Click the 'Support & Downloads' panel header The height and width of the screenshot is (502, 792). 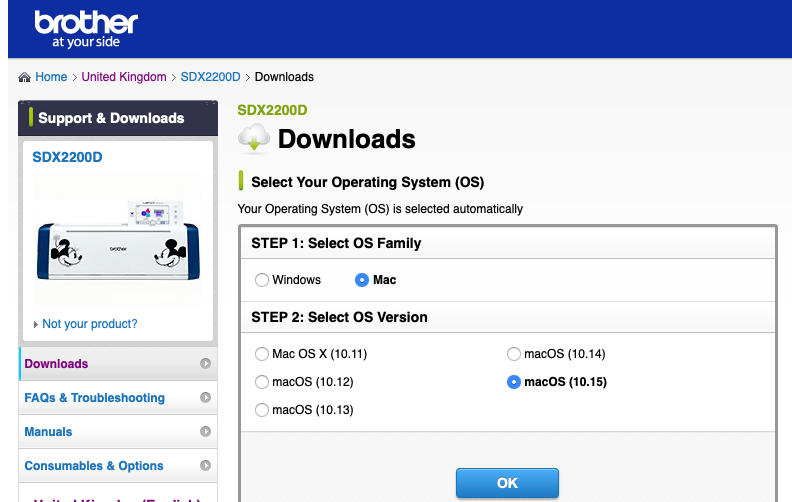coord(118,118)
